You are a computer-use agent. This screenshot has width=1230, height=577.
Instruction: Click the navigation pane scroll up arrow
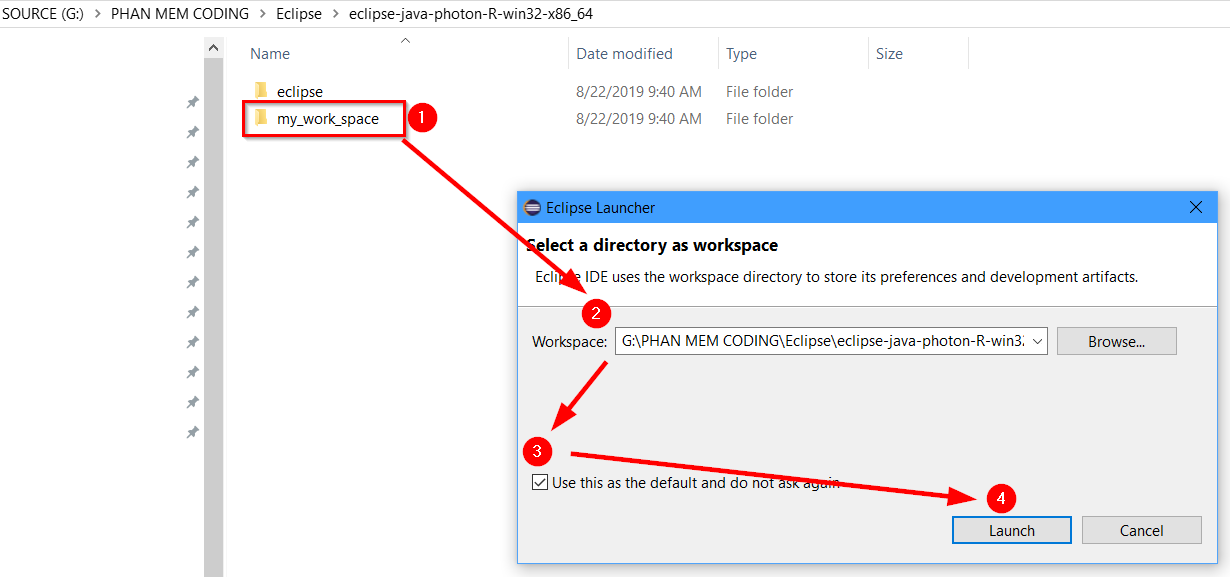[213, 48]
